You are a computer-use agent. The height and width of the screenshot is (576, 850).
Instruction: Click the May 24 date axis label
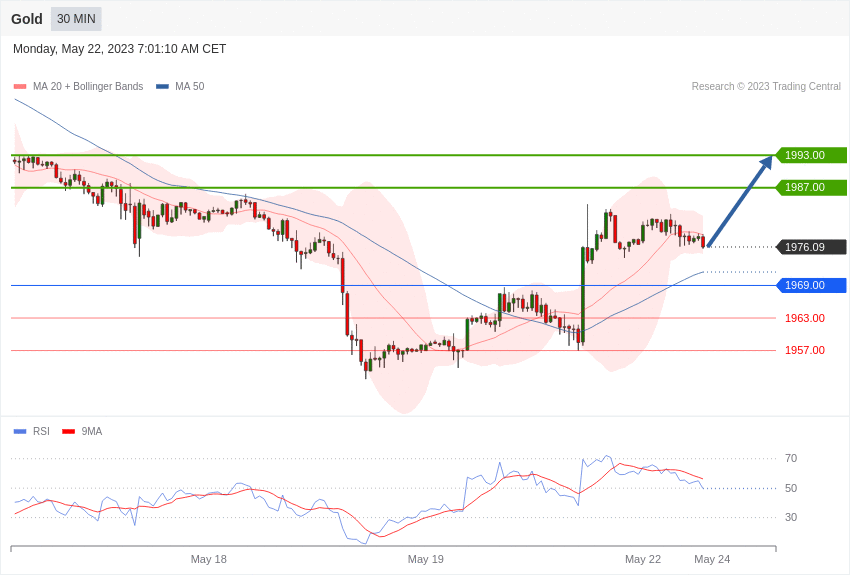click(712, 559)
